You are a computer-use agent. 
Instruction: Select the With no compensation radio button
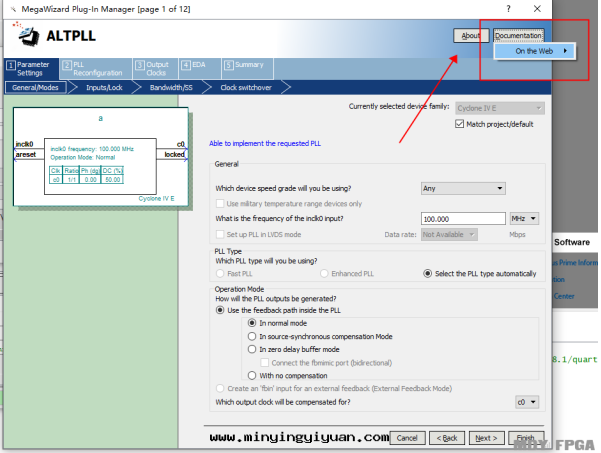[x=253, y=375]
